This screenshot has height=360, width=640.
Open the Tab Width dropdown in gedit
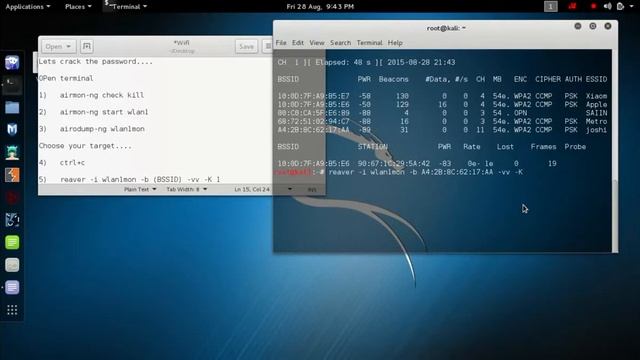[x=187, y=189]
